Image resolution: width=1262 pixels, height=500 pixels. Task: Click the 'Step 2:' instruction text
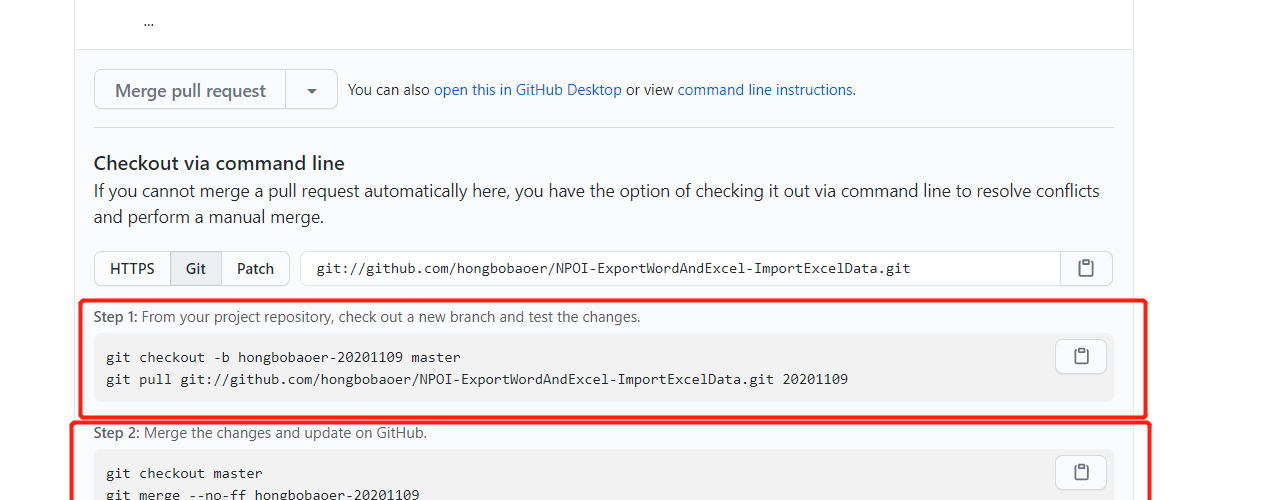(x=260, y=433)
